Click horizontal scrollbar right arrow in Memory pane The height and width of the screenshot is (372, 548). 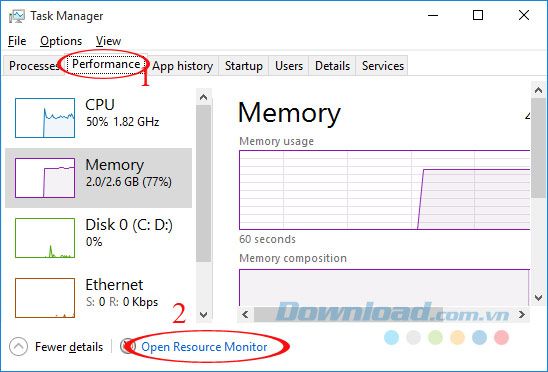pos(522,314)
